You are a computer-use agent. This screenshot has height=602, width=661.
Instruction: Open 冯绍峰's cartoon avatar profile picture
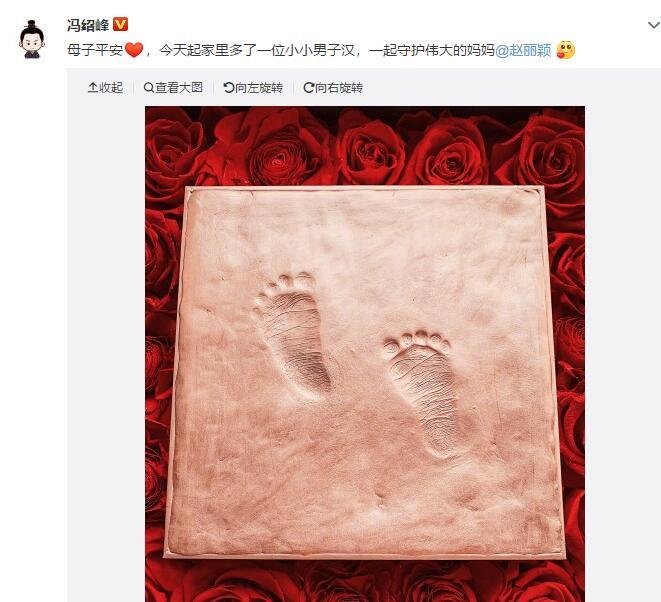click(x=32, y=39)
